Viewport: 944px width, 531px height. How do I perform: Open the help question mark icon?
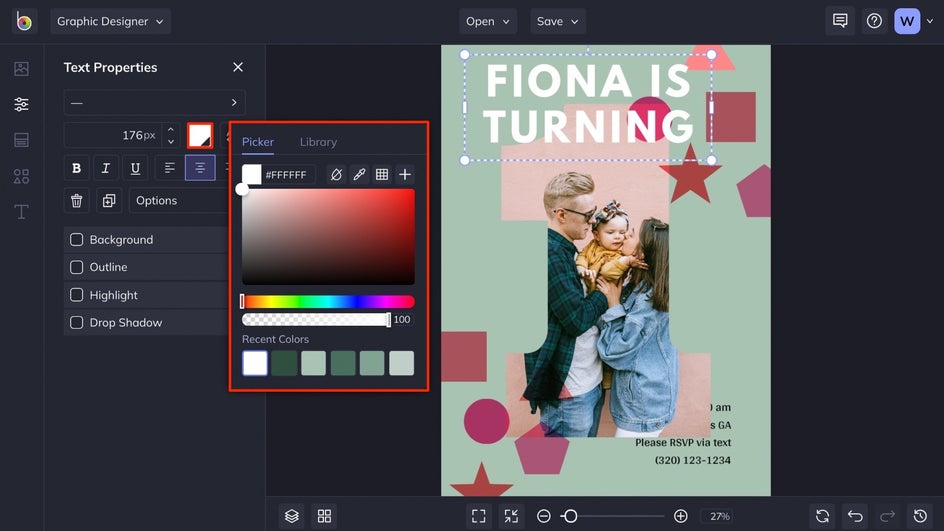pyautogui.click(x=874, y=21)
